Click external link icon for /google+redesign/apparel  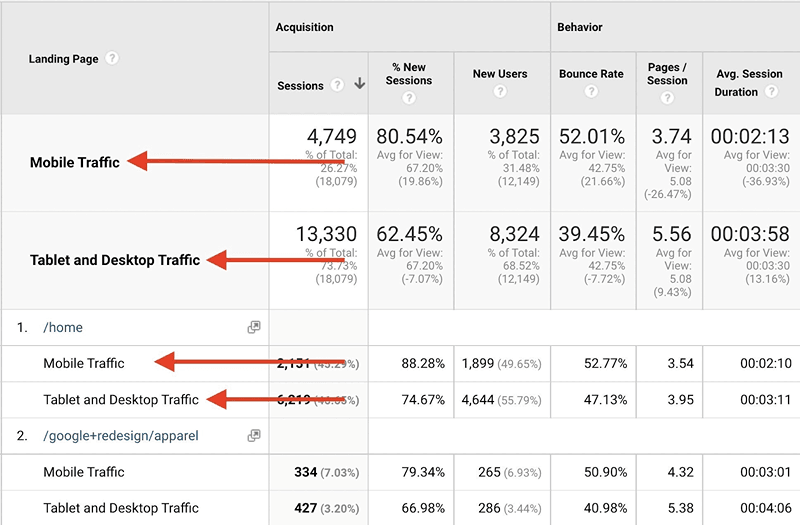pyautogui.click(x=254, y=435)
